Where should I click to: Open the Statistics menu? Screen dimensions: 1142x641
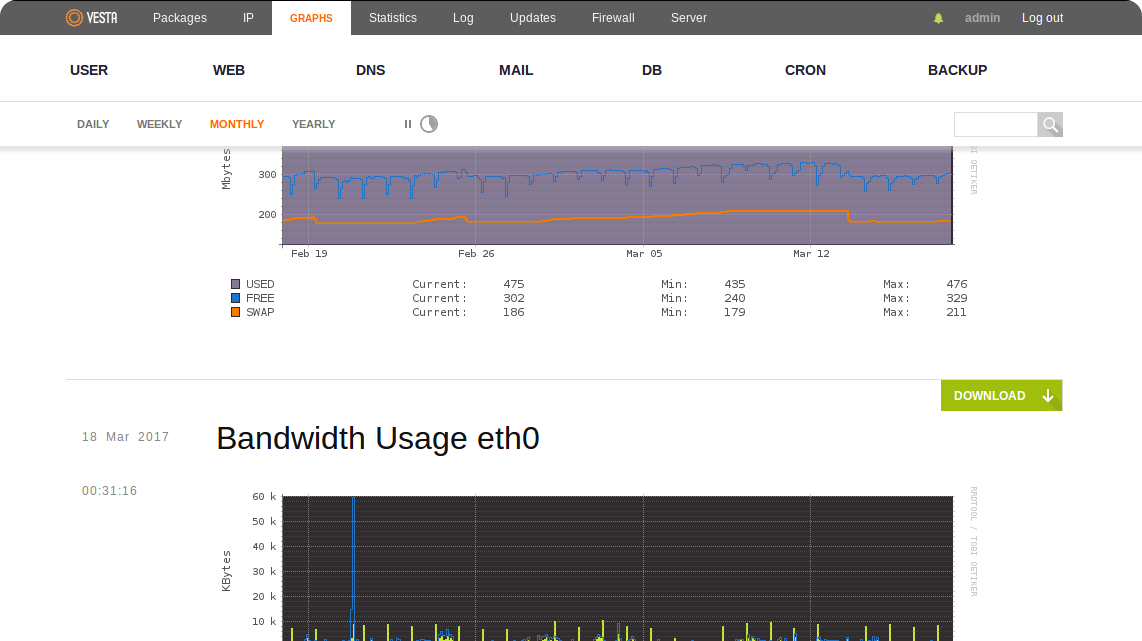coord(393,17)
